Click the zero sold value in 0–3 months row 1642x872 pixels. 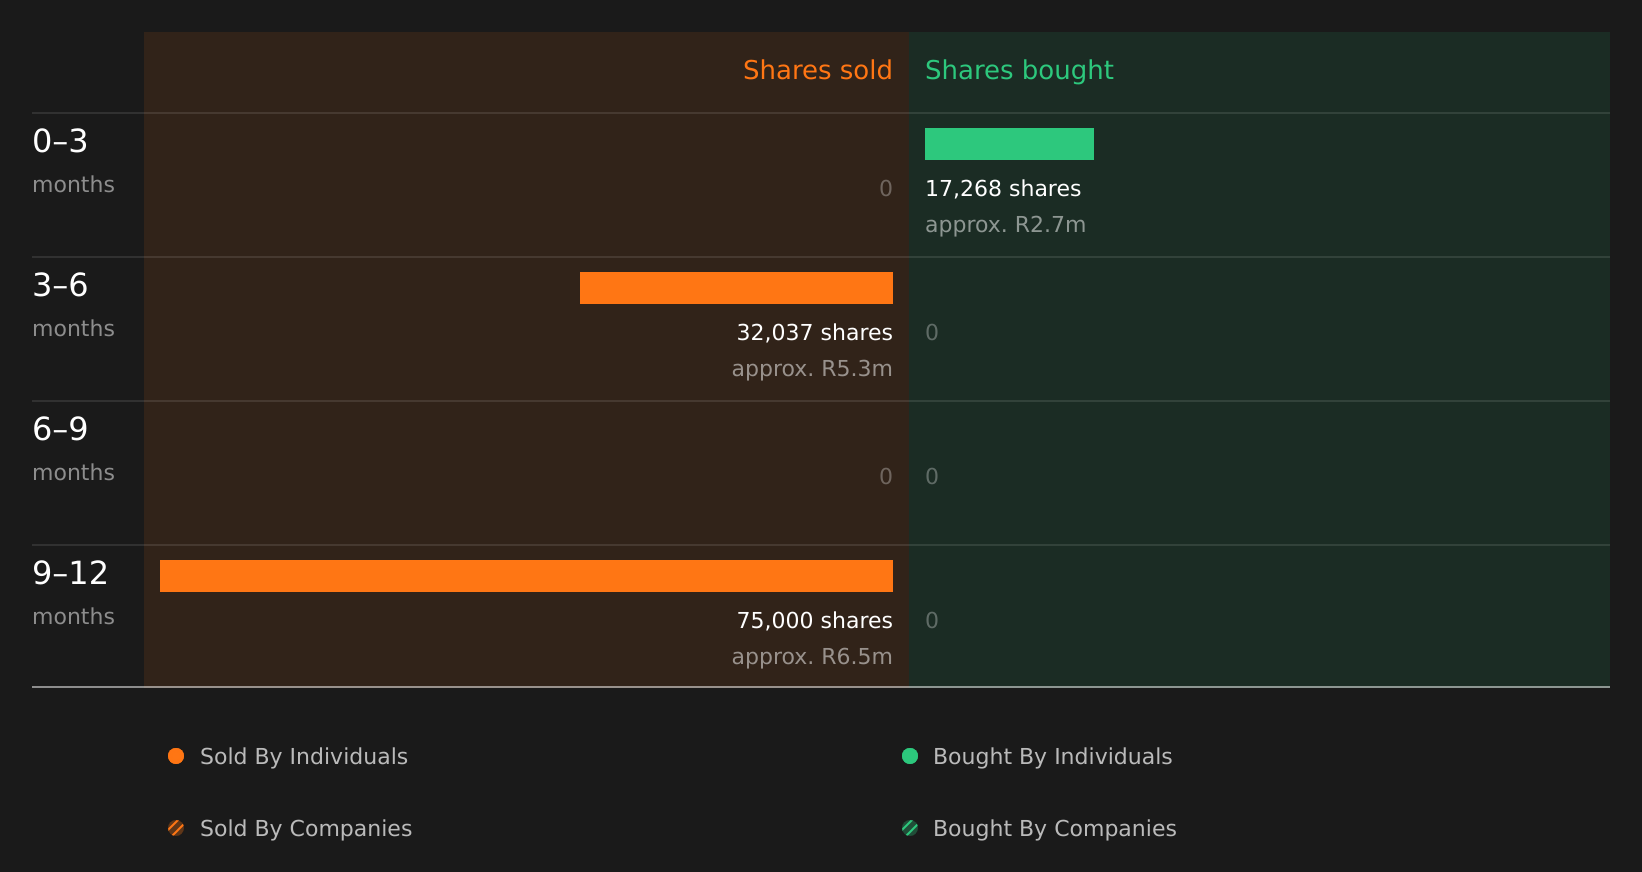[886, 188]
